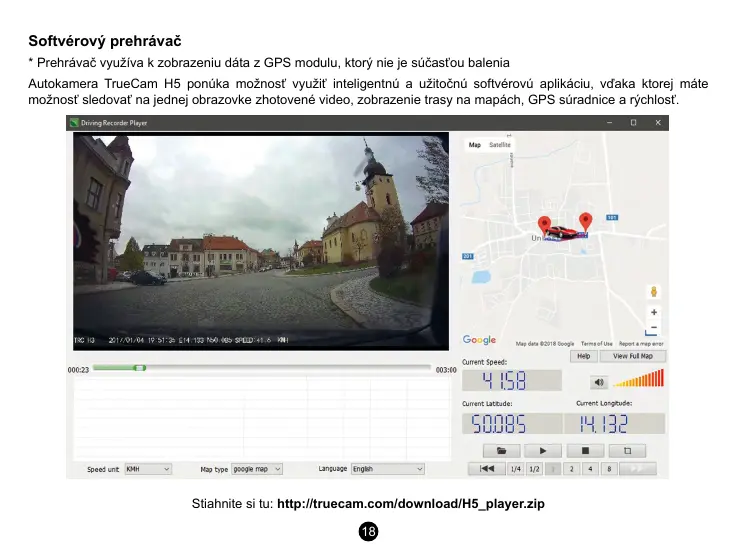Click the left red map pin
The image size is (737, 556).
pos(544,226)
